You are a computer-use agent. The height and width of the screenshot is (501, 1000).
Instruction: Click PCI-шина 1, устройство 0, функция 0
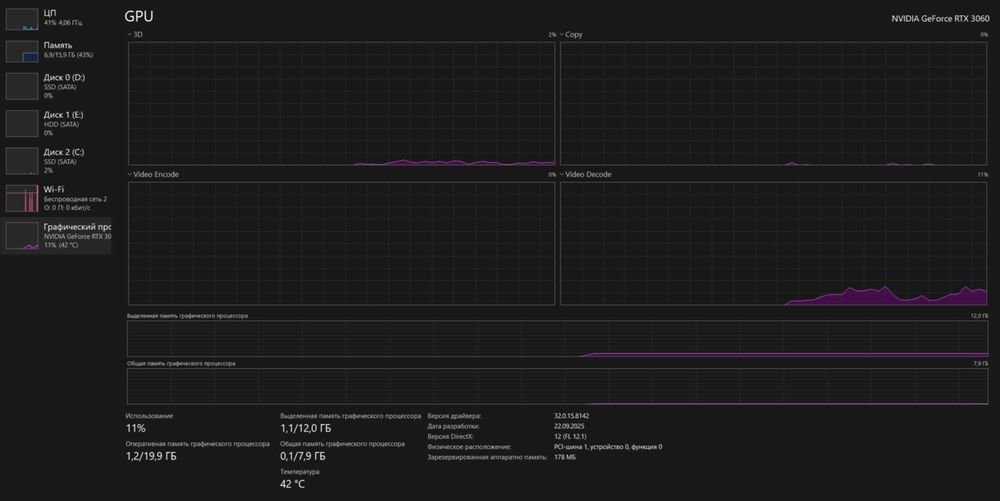tap(608, 447)
